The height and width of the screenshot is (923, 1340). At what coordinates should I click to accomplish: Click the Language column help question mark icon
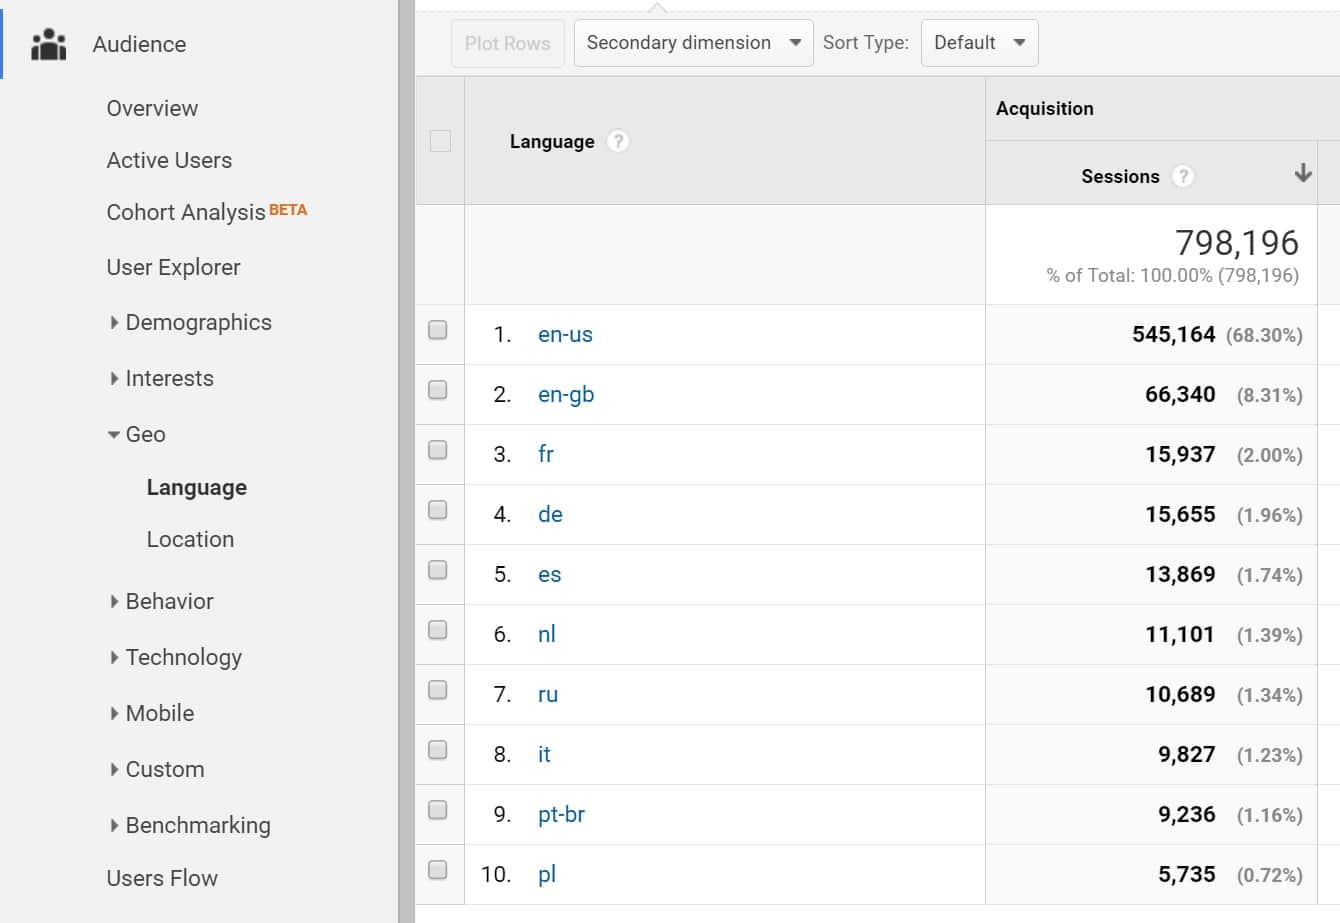click(x=616, y=141)
